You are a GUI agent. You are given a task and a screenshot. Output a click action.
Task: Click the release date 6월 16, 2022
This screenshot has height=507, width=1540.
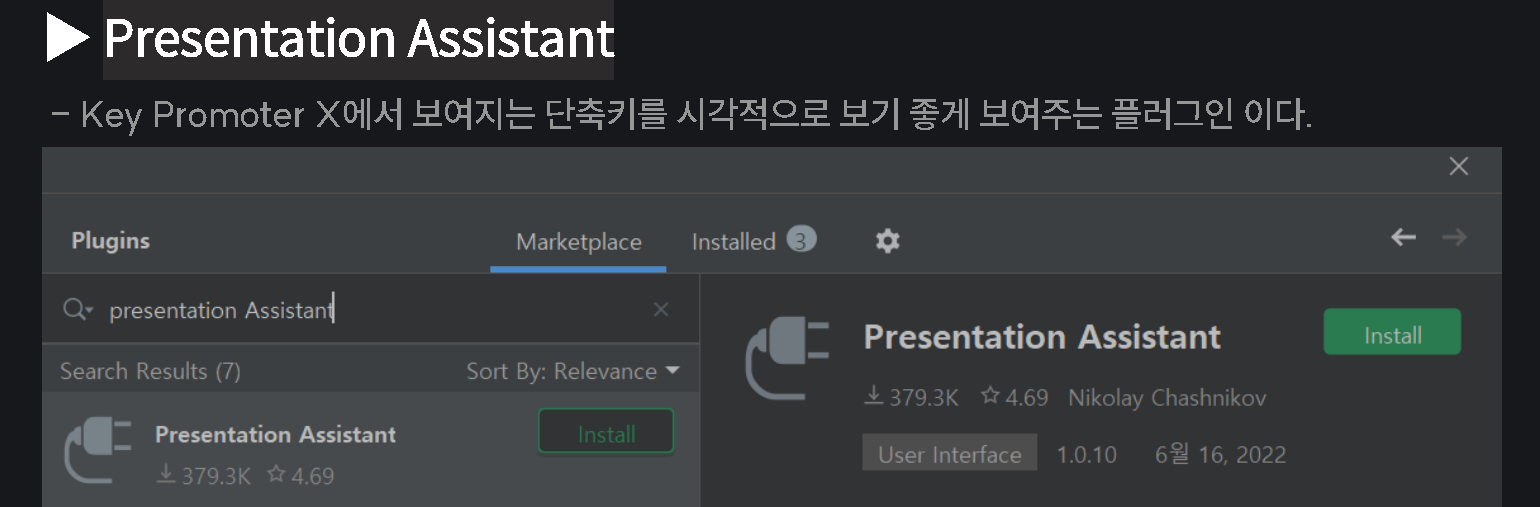pyautogui.click(x=1220, y=455)
